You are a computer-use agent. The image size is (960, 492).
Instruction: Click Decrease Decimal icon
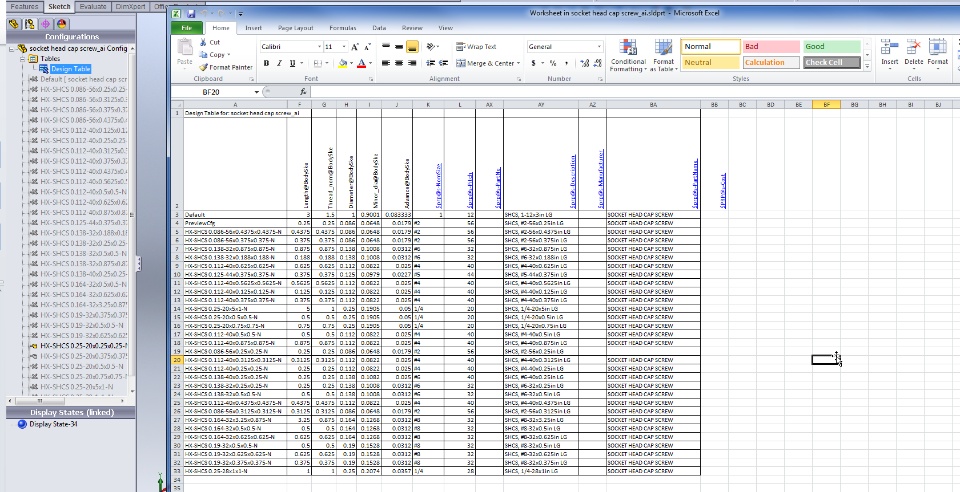(x=597, y=63)
